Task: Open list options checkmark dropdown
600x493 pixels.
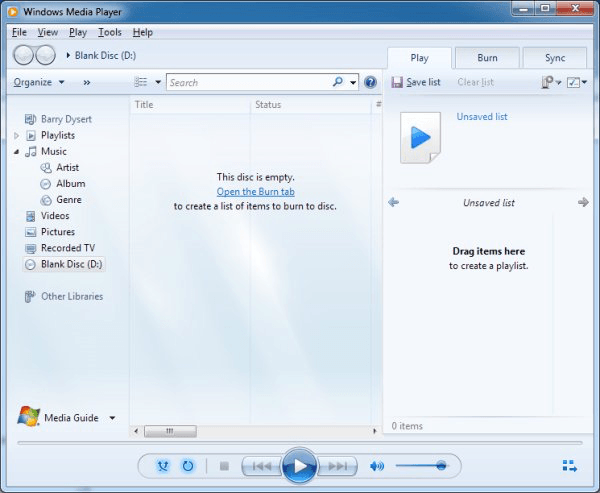Action: click(x=577, y=82)
